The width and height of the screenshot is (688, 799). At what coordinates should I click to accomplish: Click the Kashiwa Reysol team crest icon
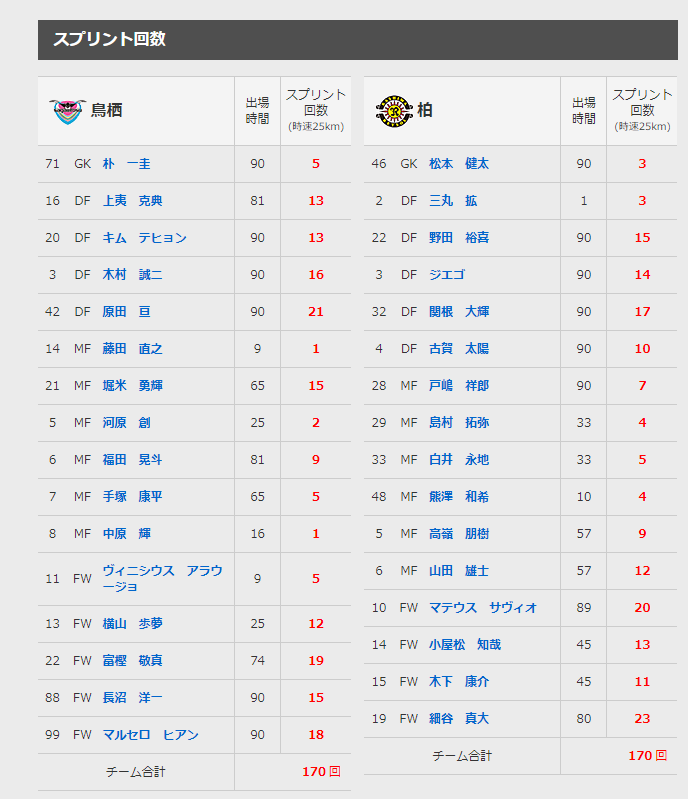coord(394,111)
